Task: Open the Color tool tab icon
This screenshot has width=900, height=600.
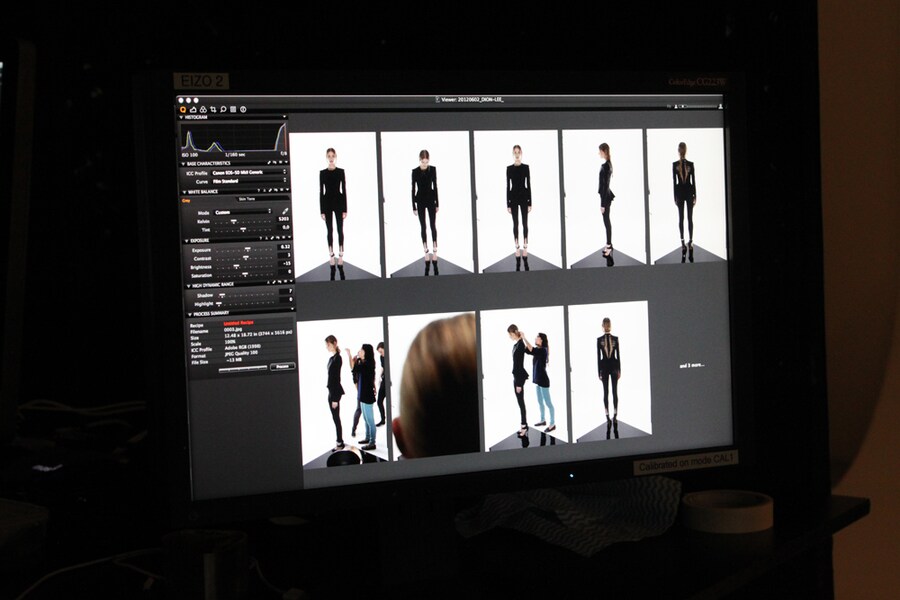Action: pyautogui.click(x=203, y=110)
